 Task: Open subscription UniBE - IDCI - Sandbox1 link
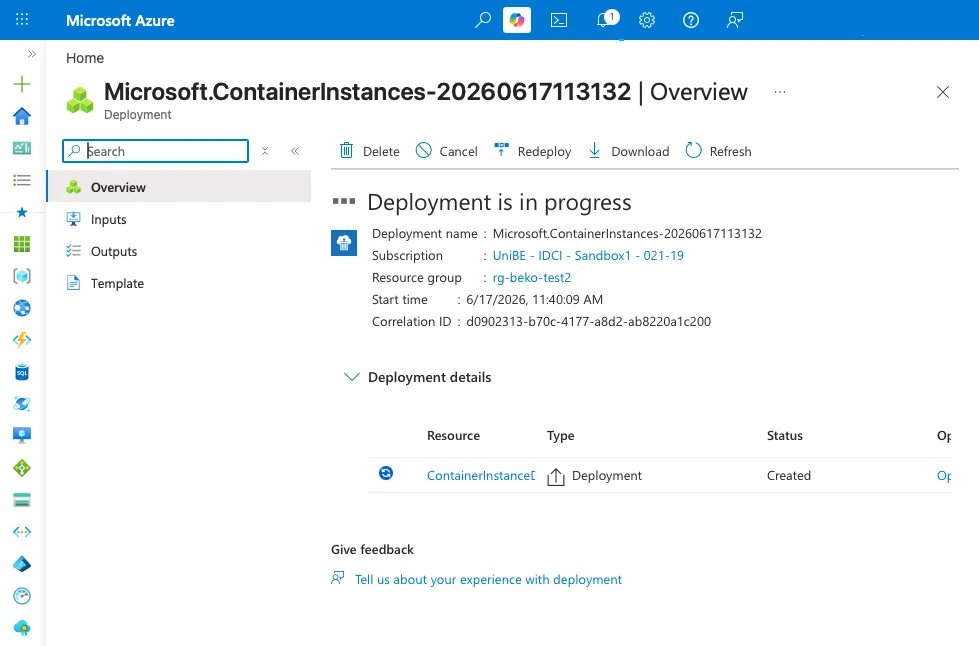tap(588, 256)
